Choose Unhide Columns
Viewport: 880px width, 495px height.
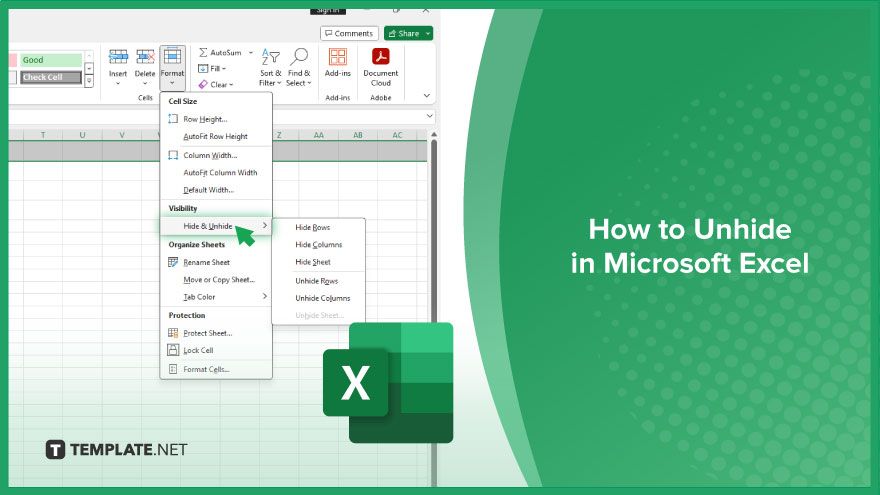(323, 298)
